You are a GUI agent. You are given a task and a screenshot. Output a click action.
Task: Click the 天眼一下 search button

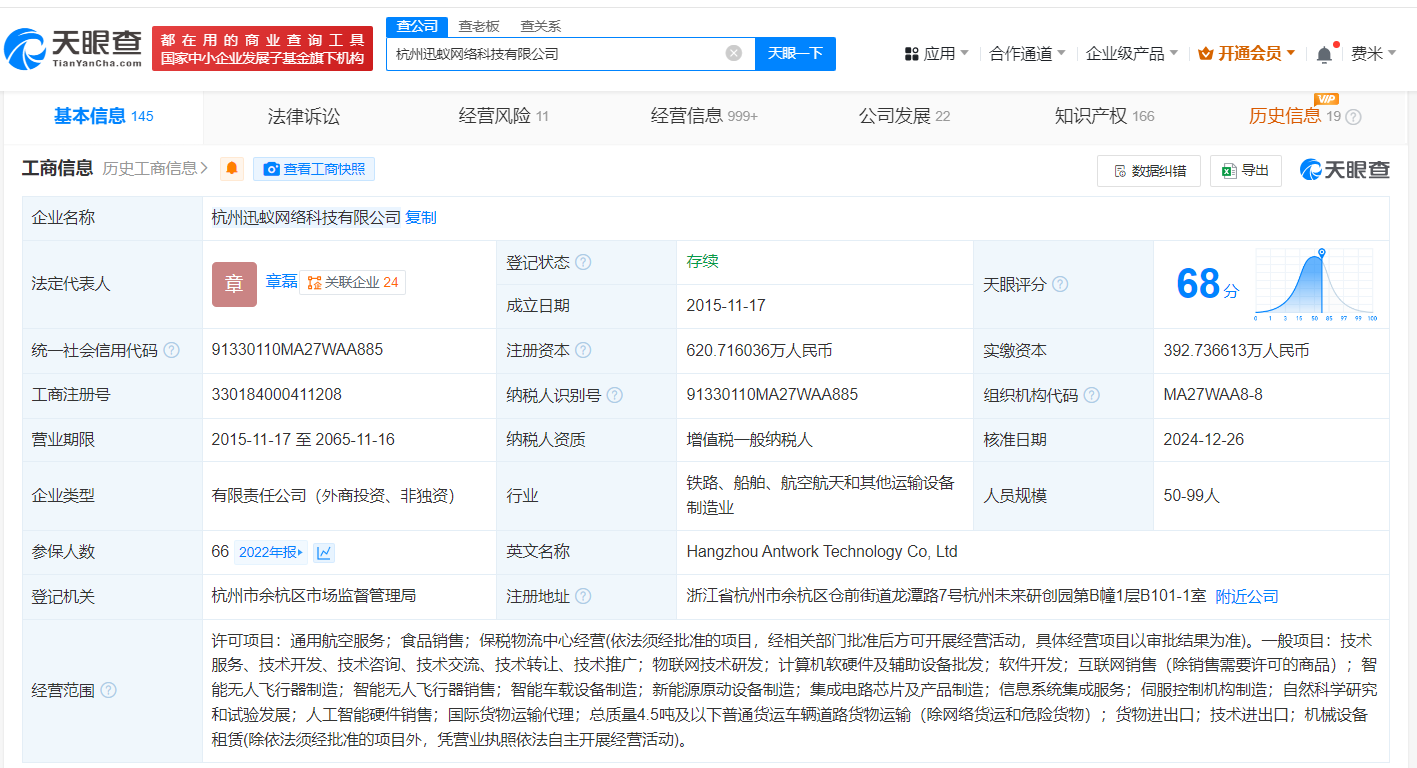click(x=797, y=54)
